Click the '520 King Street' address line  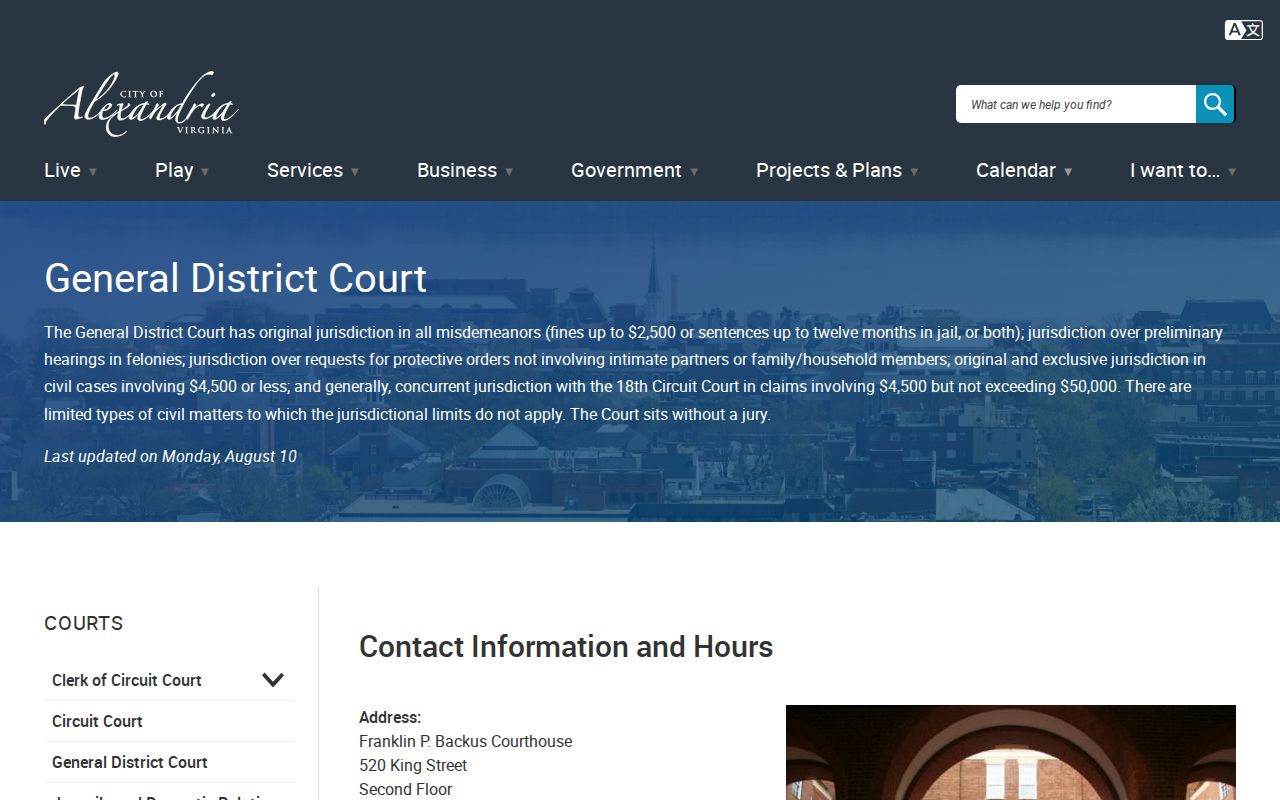click(x=413, y=765)
